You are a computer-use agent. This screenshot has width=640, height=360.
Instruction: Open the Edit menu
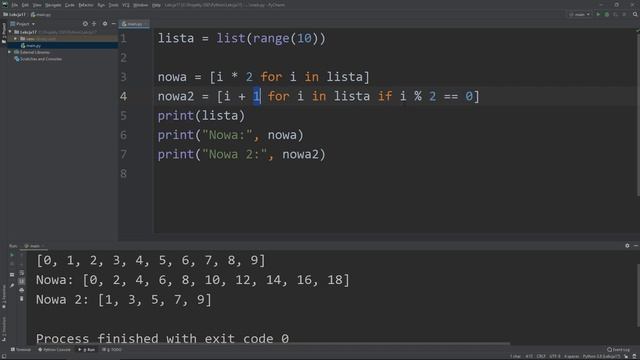(x=25, y=5)
